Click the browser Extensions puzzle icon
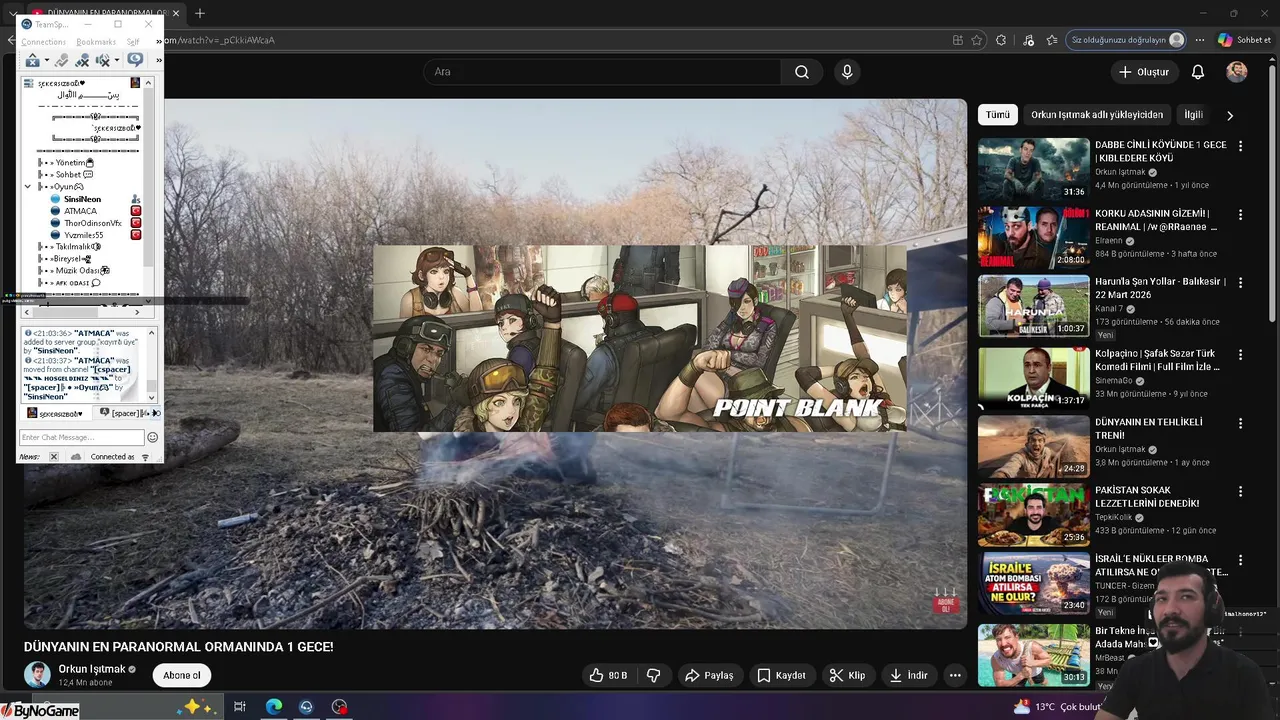 [1001, 40]
